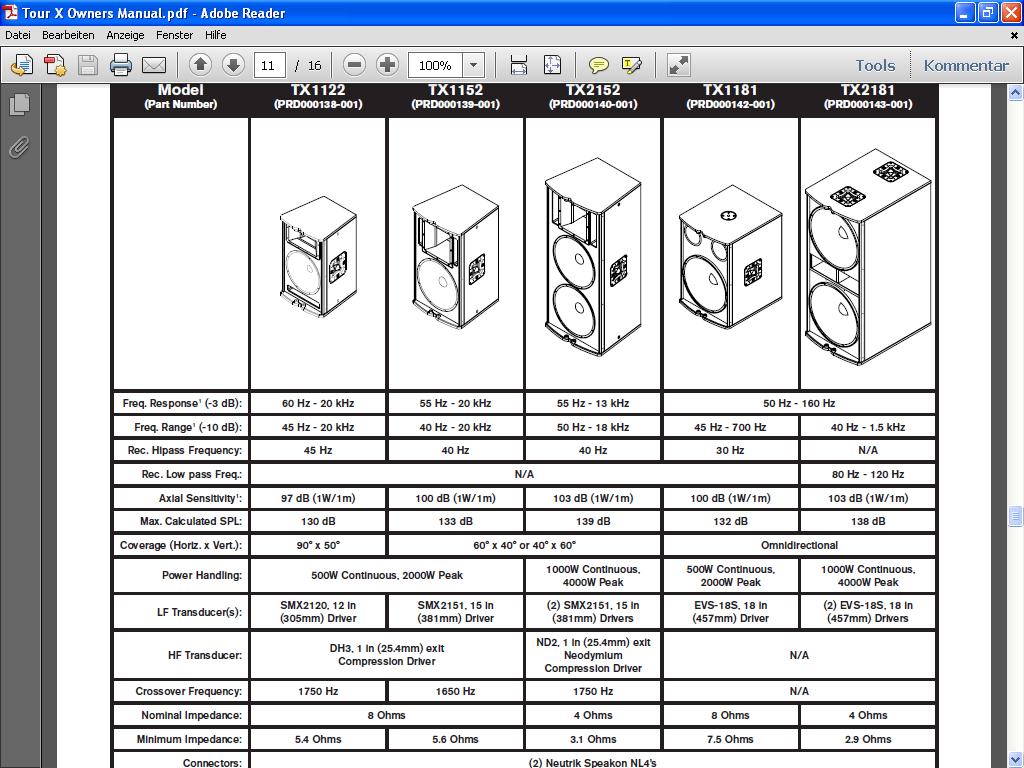1024x768 pixels.
Task: Click the TX1122 model header
Action: click(318, 90)
